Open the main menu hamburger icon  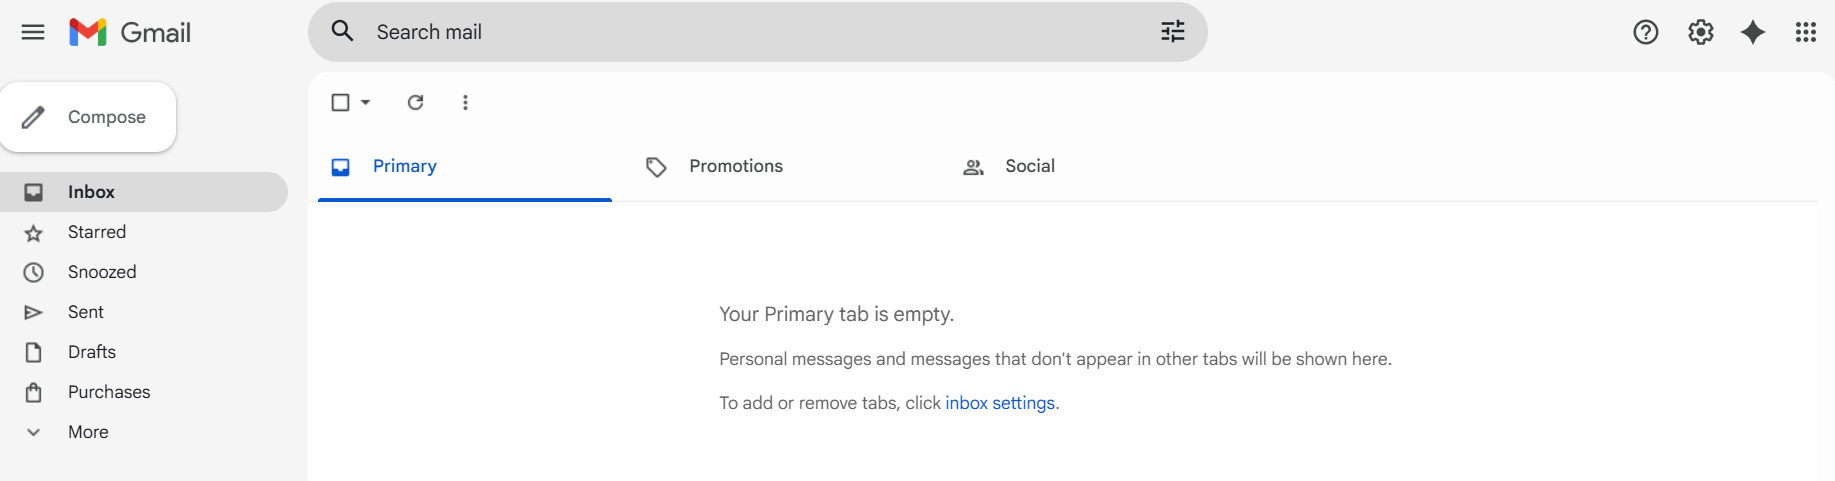(33, 32)
